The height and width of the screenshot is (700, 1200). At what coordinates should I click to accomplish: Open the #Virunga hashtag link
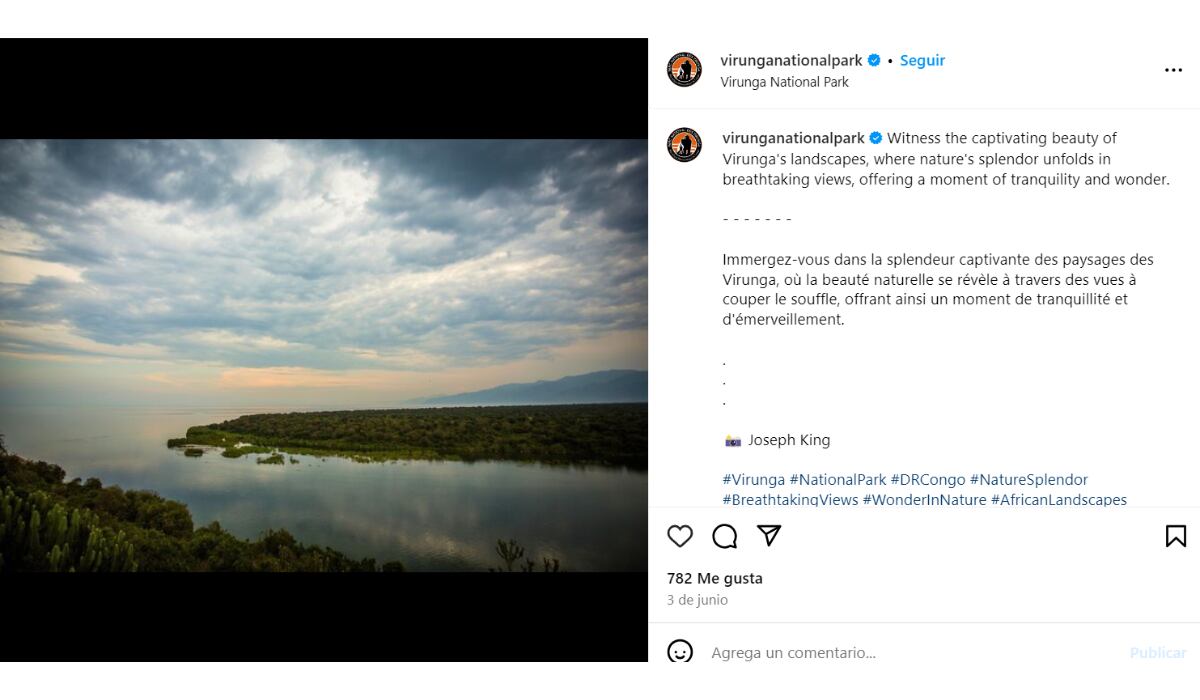(754, 480)
